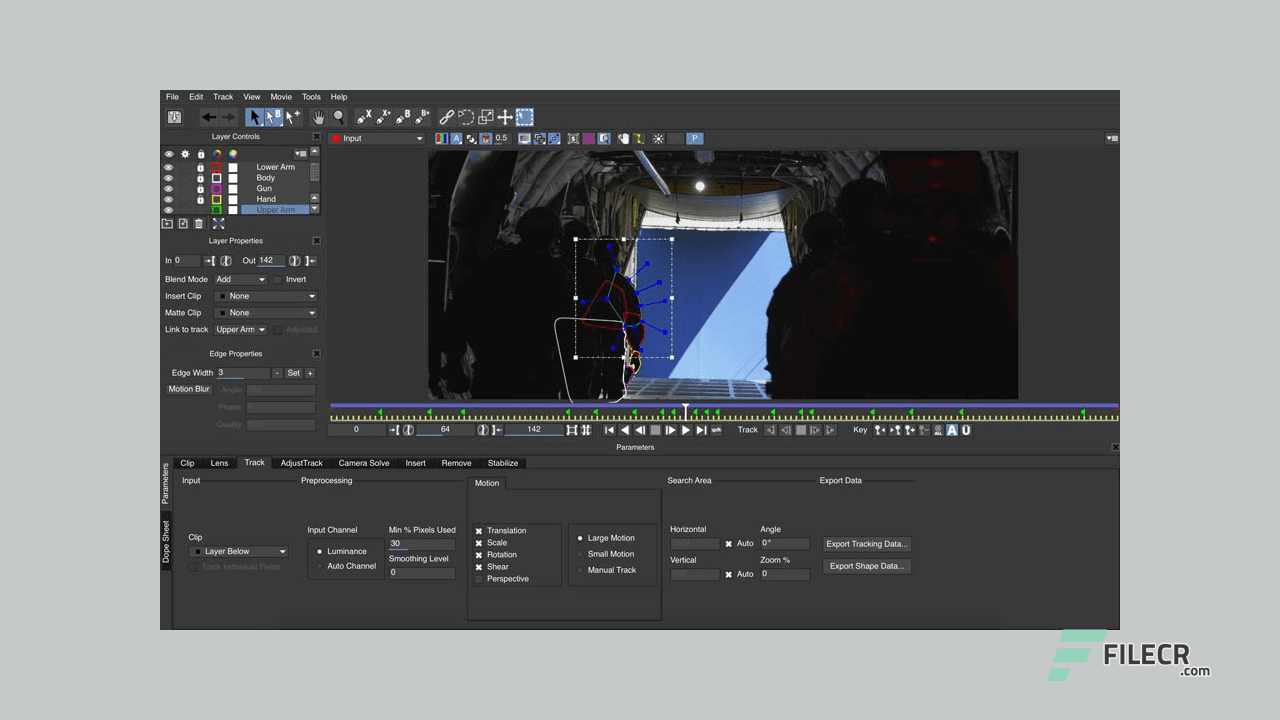Screen dimensions: 1280x720
Task: Select the Add Point tool
Action: click(x=291, y=117)
